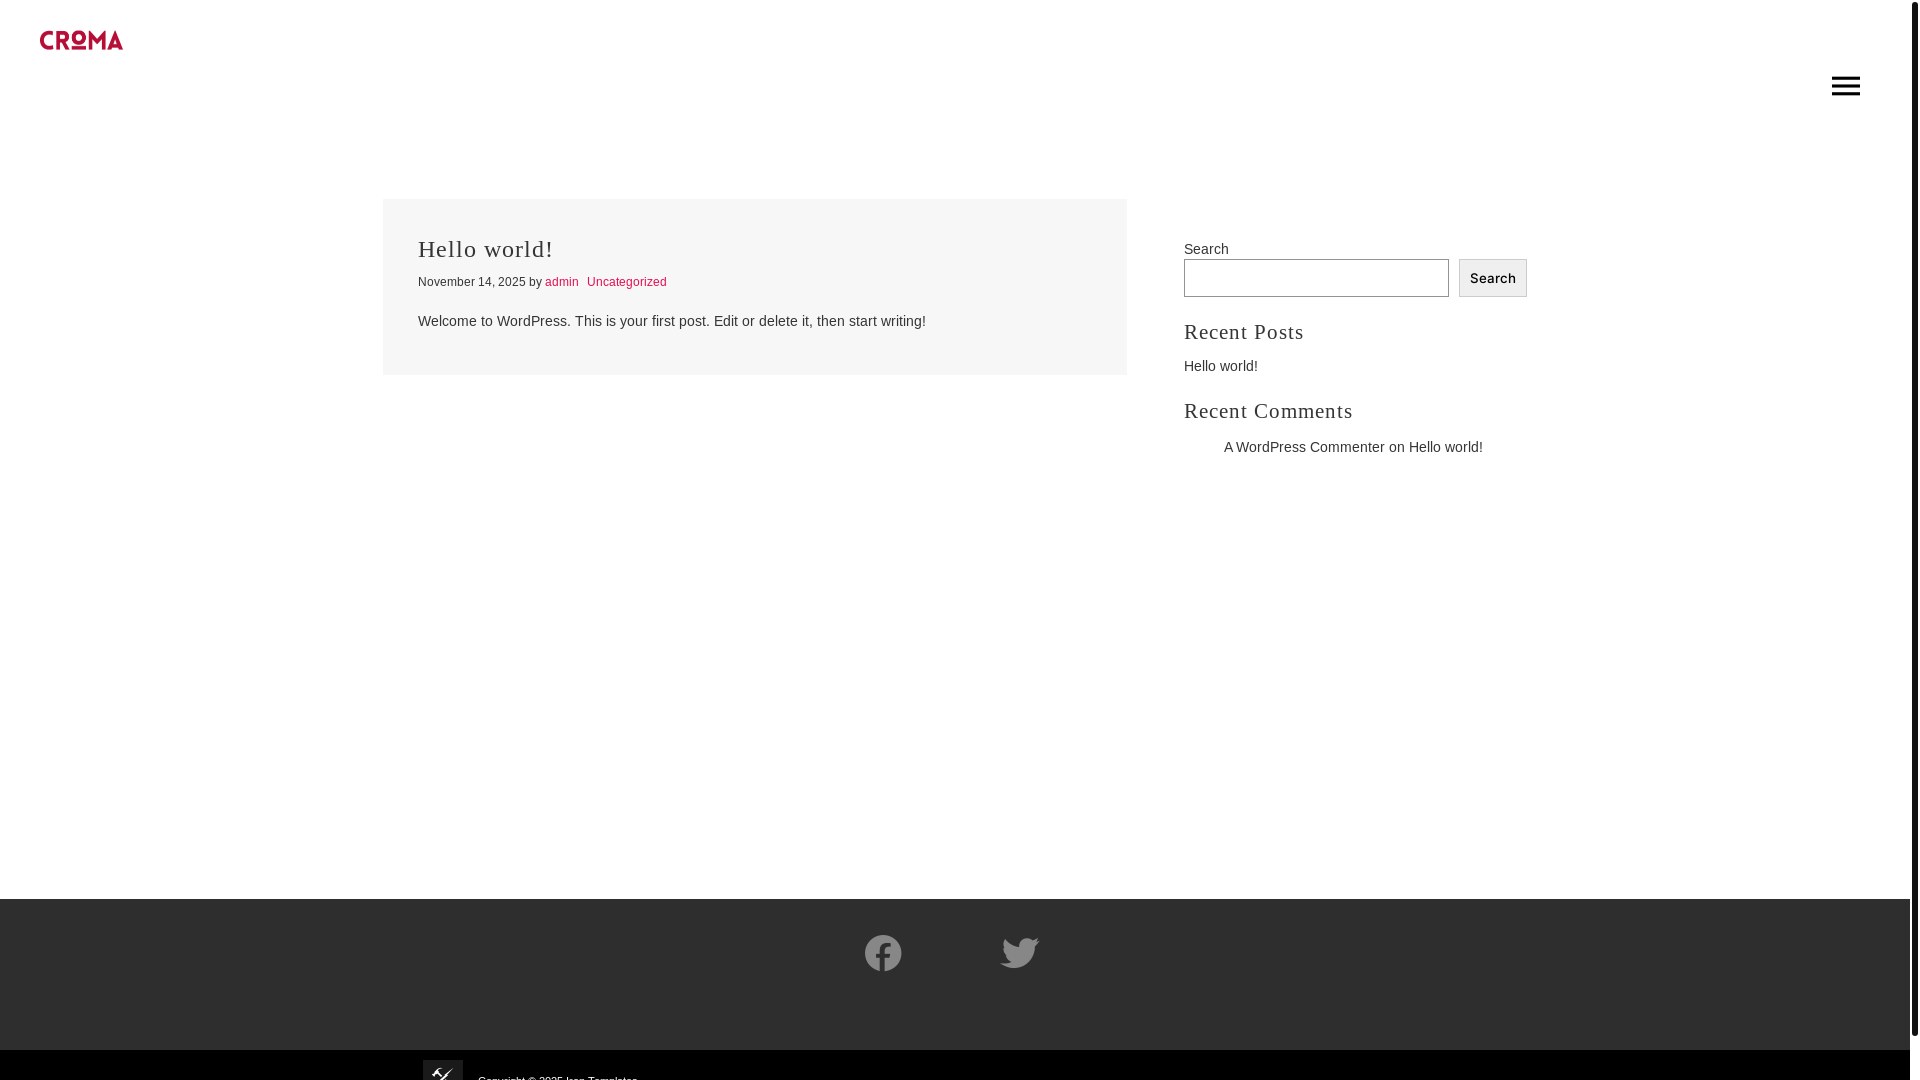Viewport: 1920px width, 1080px height.
Task: Focus the search input field
Action: (x=1315, y=278)
